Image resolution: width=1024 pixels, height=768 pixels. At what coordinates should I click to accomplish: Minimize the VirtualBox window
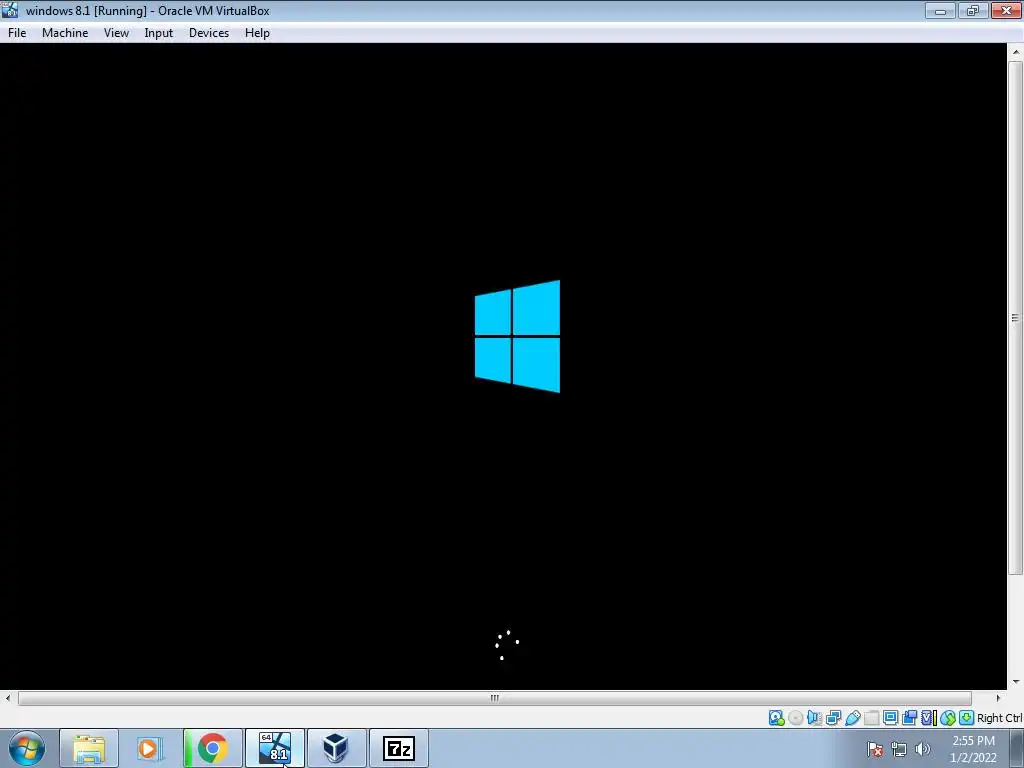coord(940,10)
